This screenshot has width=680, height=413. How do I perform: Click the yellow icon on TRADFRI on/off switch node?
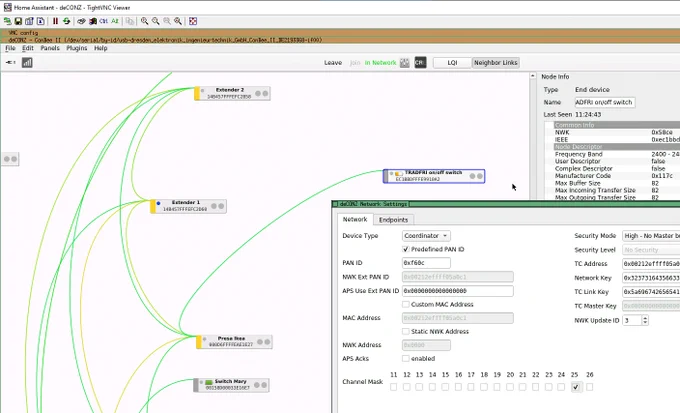tap(398, 174)
